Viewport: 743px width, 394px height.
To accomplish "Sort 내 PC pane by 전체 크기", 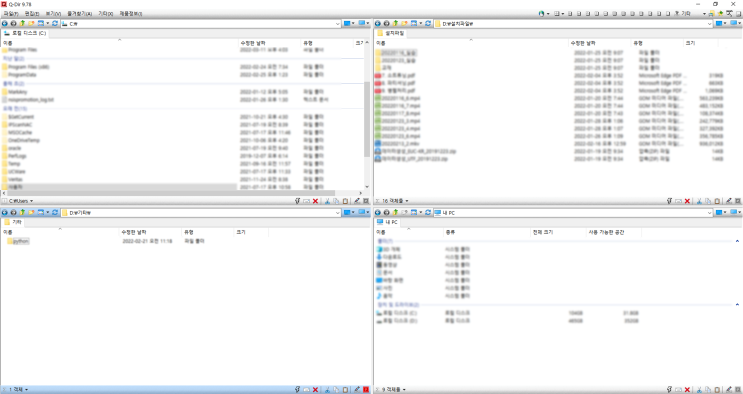I will pyautogui.click(x=558, y=232).
